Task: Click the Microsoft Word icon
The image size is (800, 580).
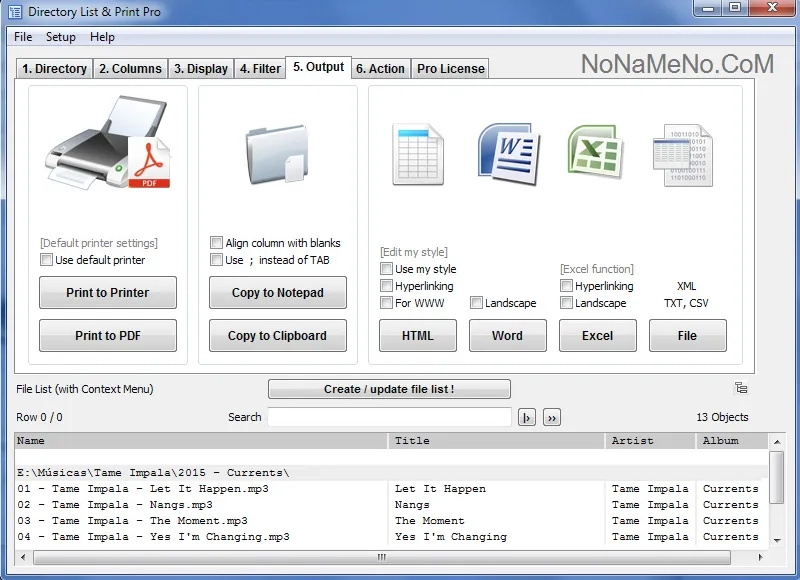Action: tap(508, 153)
